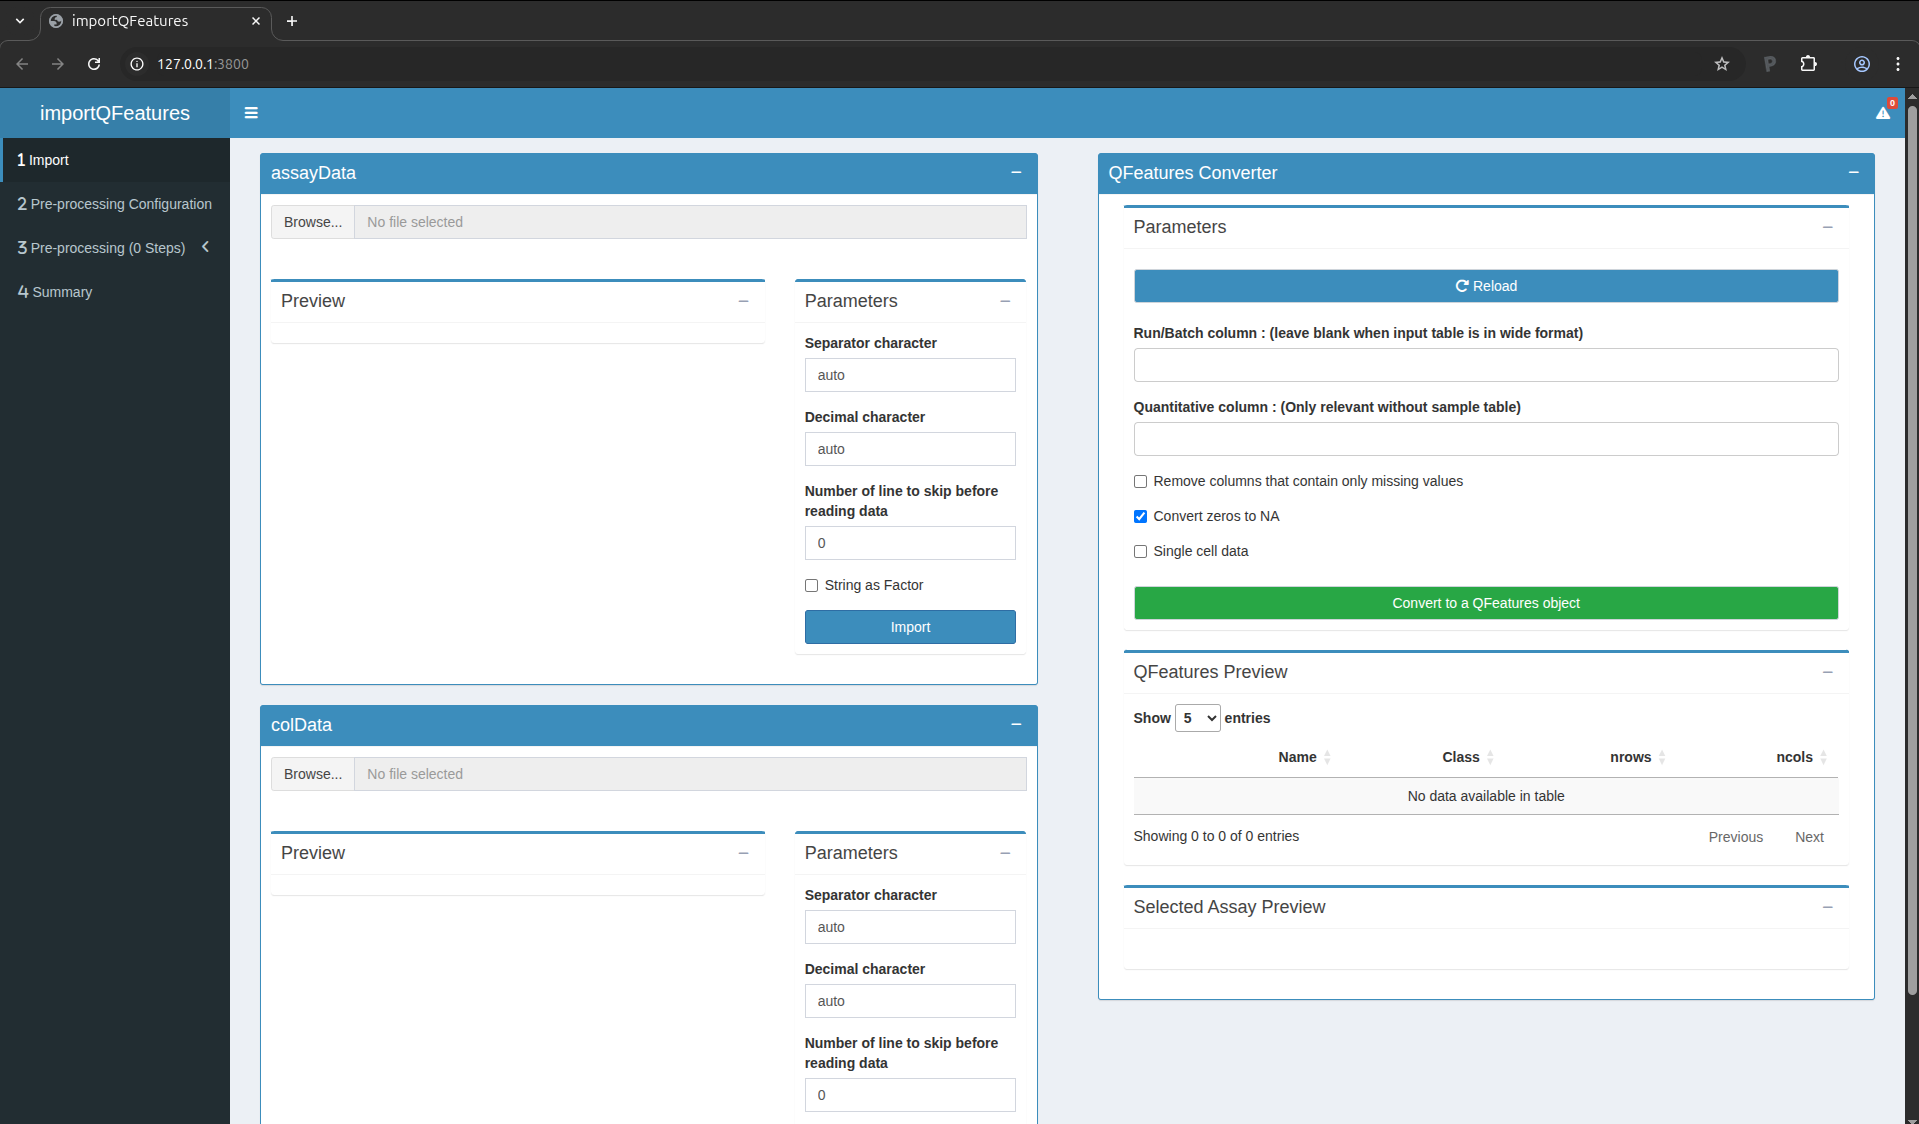Click assayData 'No file selected' field
The width and height of the screenshot is (1919, 1124).
690,222
